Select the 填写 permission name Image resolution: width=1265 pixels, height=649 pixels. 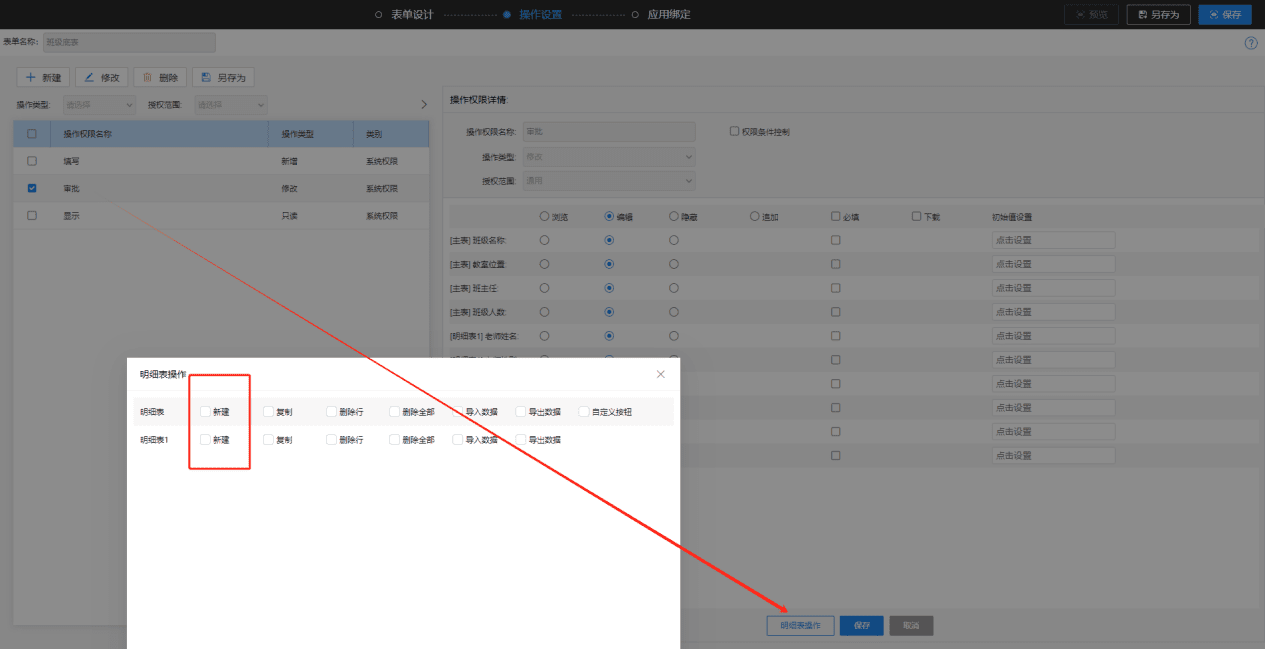point(72,160)
